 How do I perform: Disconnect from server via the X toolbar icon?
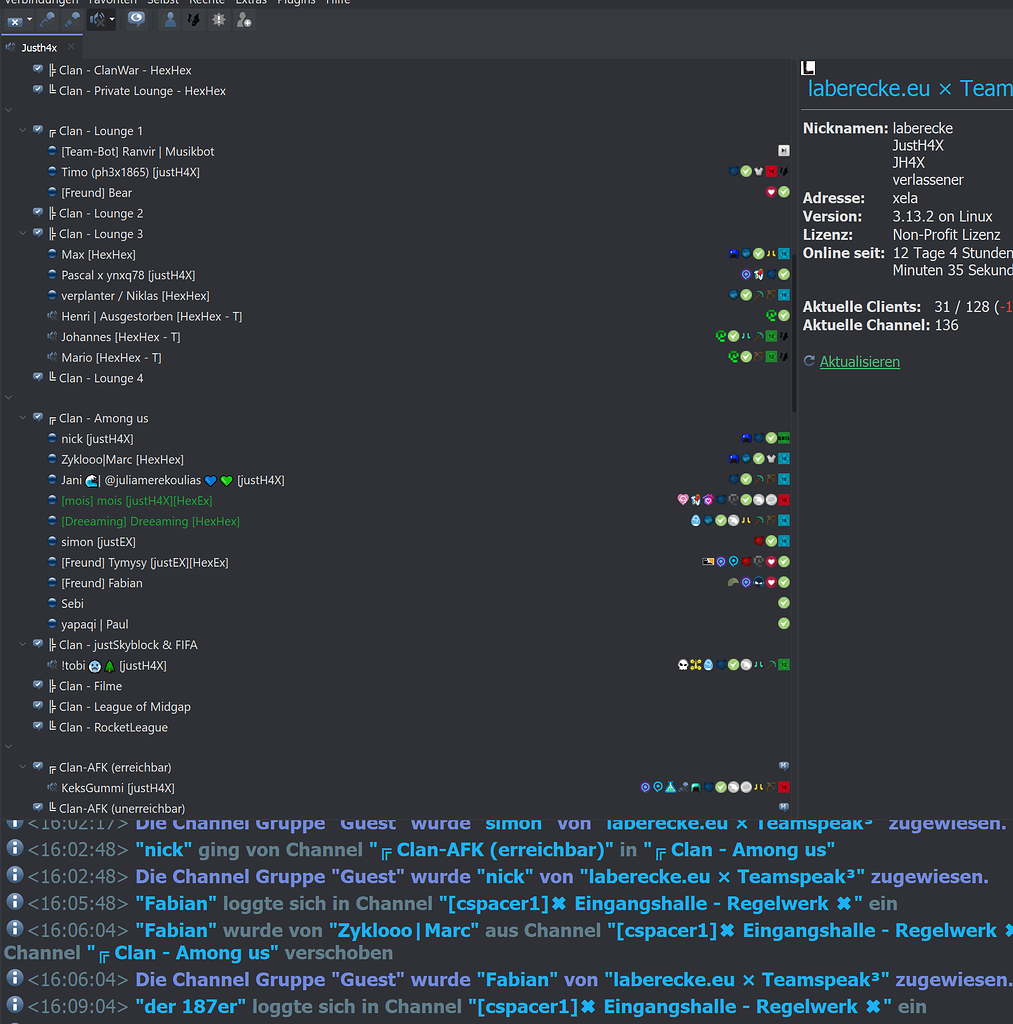[x=16, y=19]
